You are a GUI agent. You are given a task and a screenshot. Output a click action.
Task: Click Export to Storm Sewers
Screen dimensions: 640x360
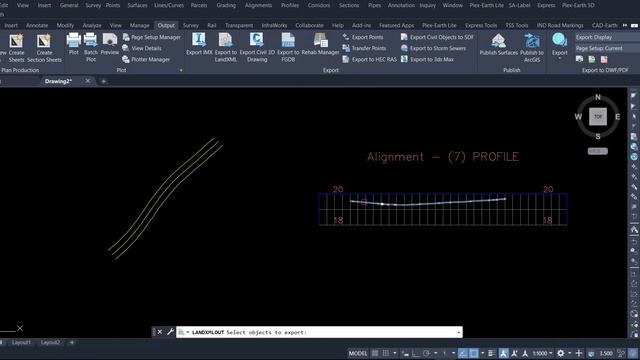433,48
